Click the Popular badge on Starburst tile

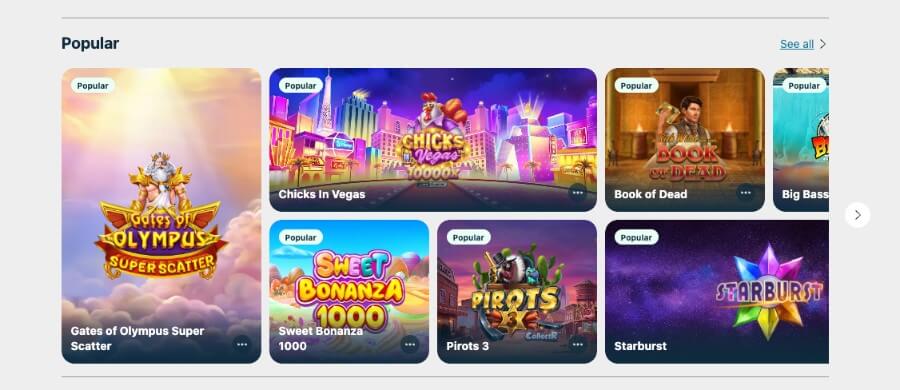coord(636,237)
